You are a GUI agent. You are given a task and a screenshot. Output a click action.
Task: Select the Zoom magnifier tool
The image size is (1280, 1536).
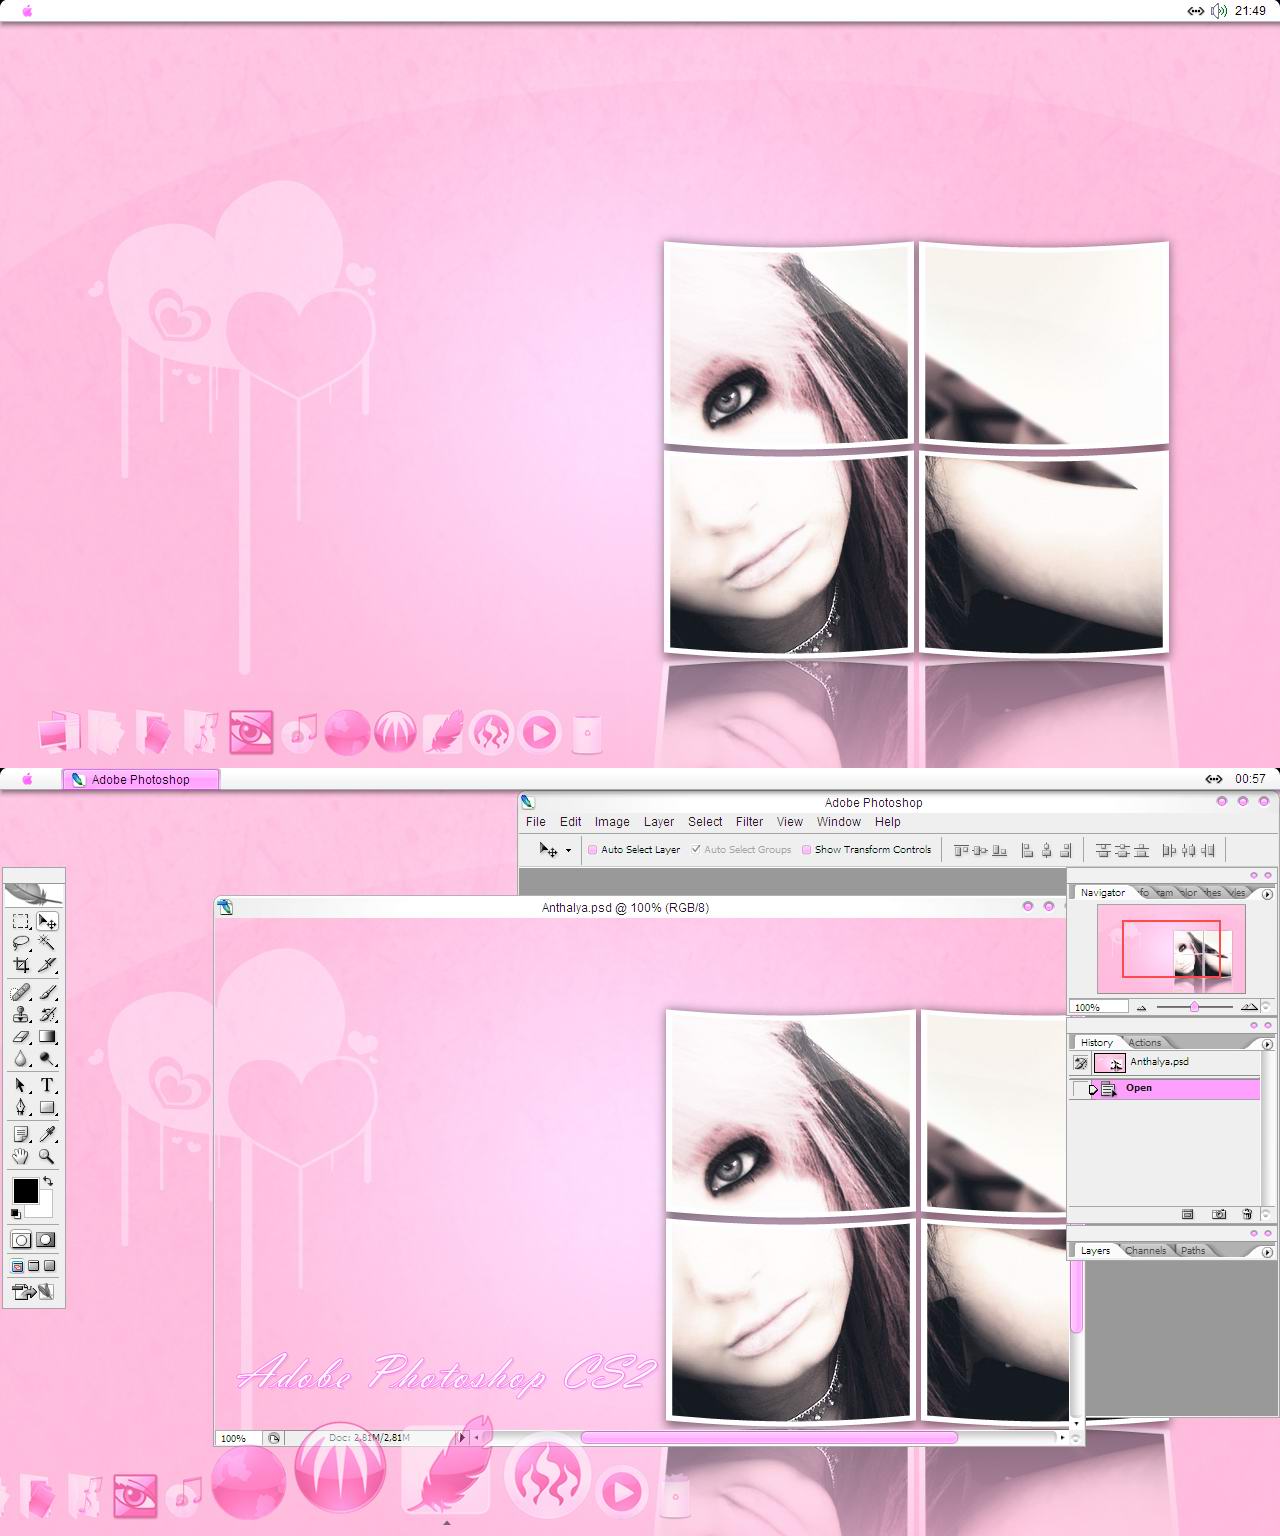coord(47,1157)
